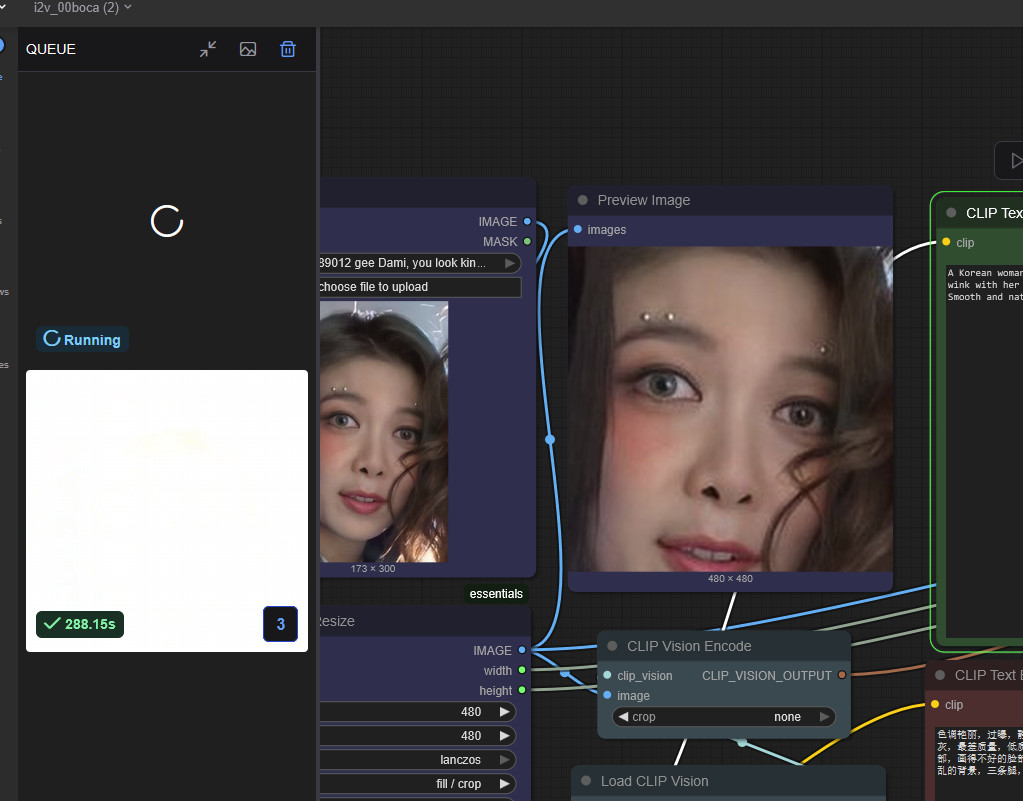Click the 480 × 480 preview image
Image resolution: width=1023 pixels, height=801 pixels.
point(729,409)
